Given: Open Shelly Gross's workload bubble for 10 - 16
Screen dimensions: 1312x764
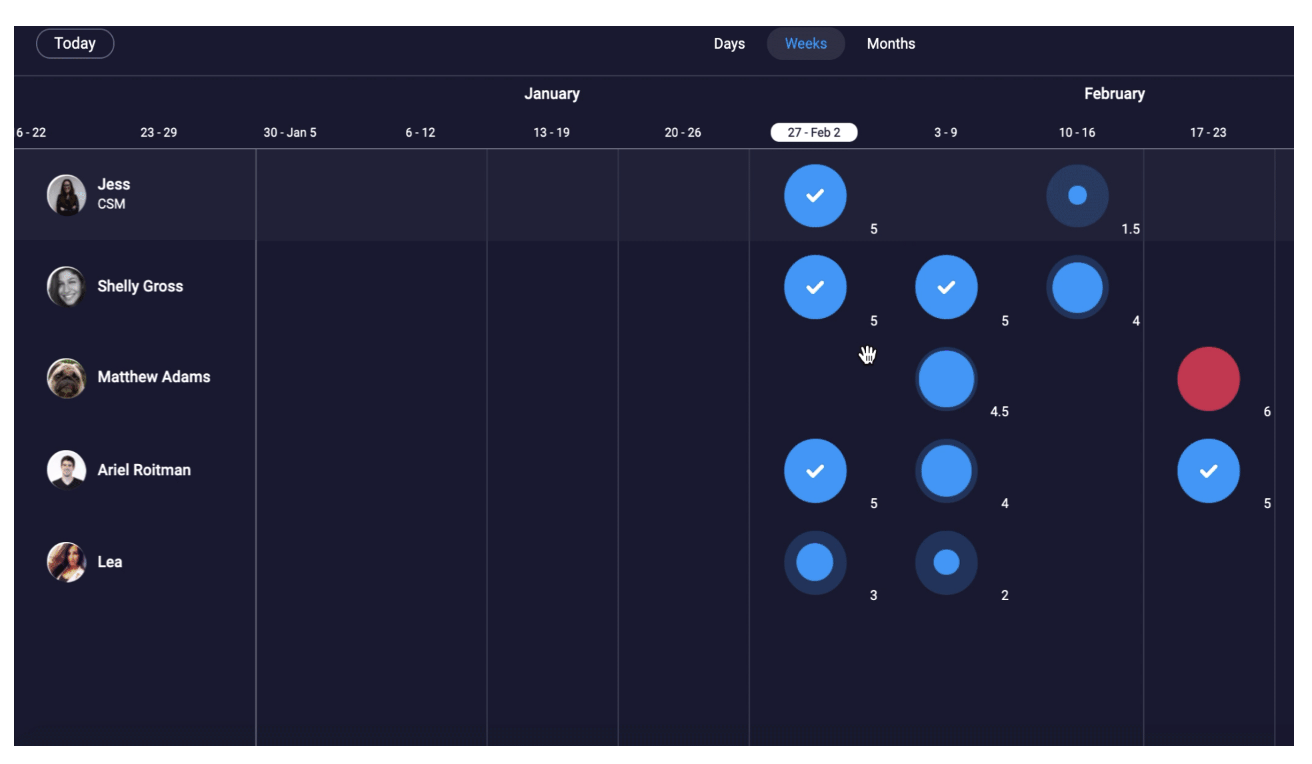Looking at the screenshot, I should coord(1077,287).
